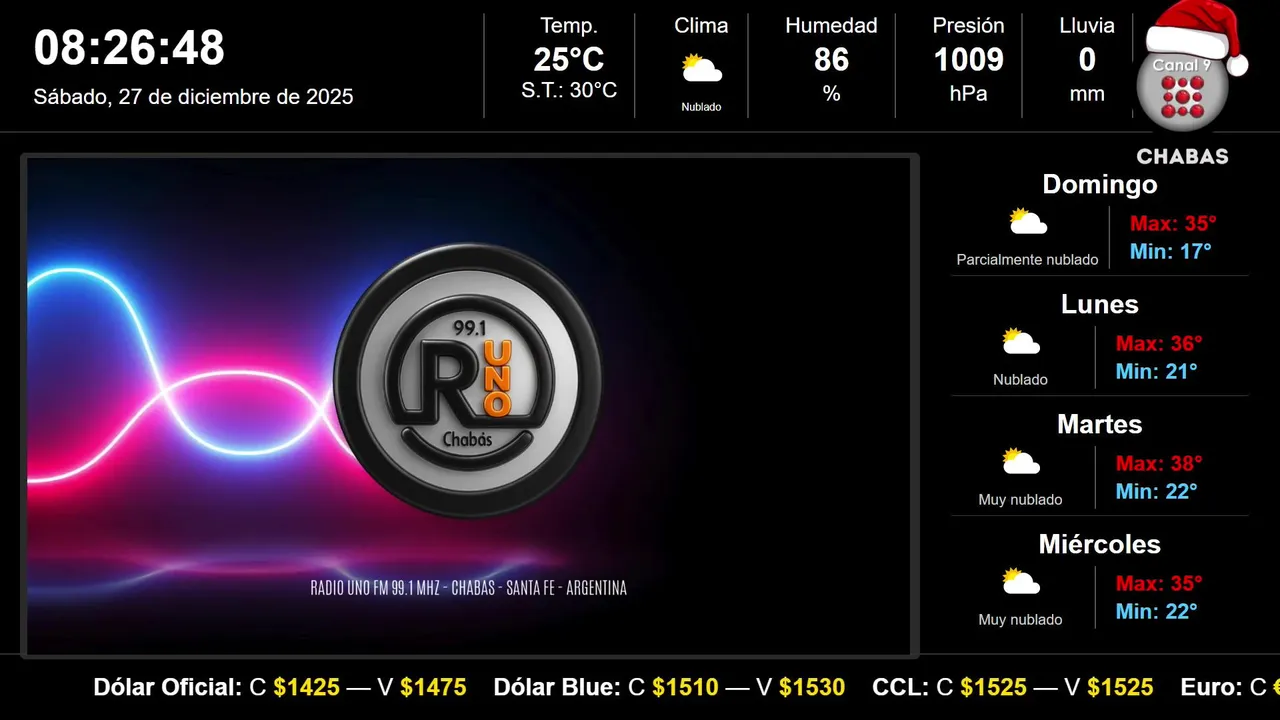Click Dólar Blue sell price $1530
This screenshot has width=1280, height=720.
pyautogui.click(x=812, y=687)
